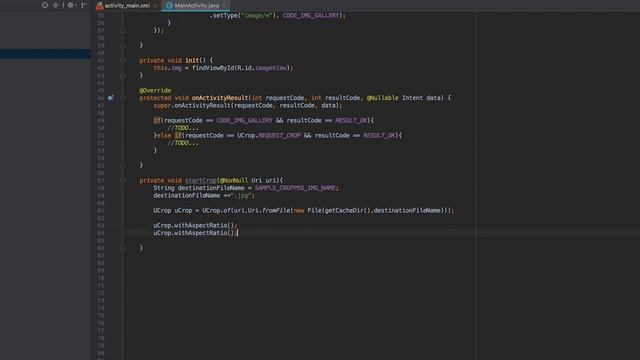Select the MainActivity.java tab
Screen dimensions: 640x360
196,5
